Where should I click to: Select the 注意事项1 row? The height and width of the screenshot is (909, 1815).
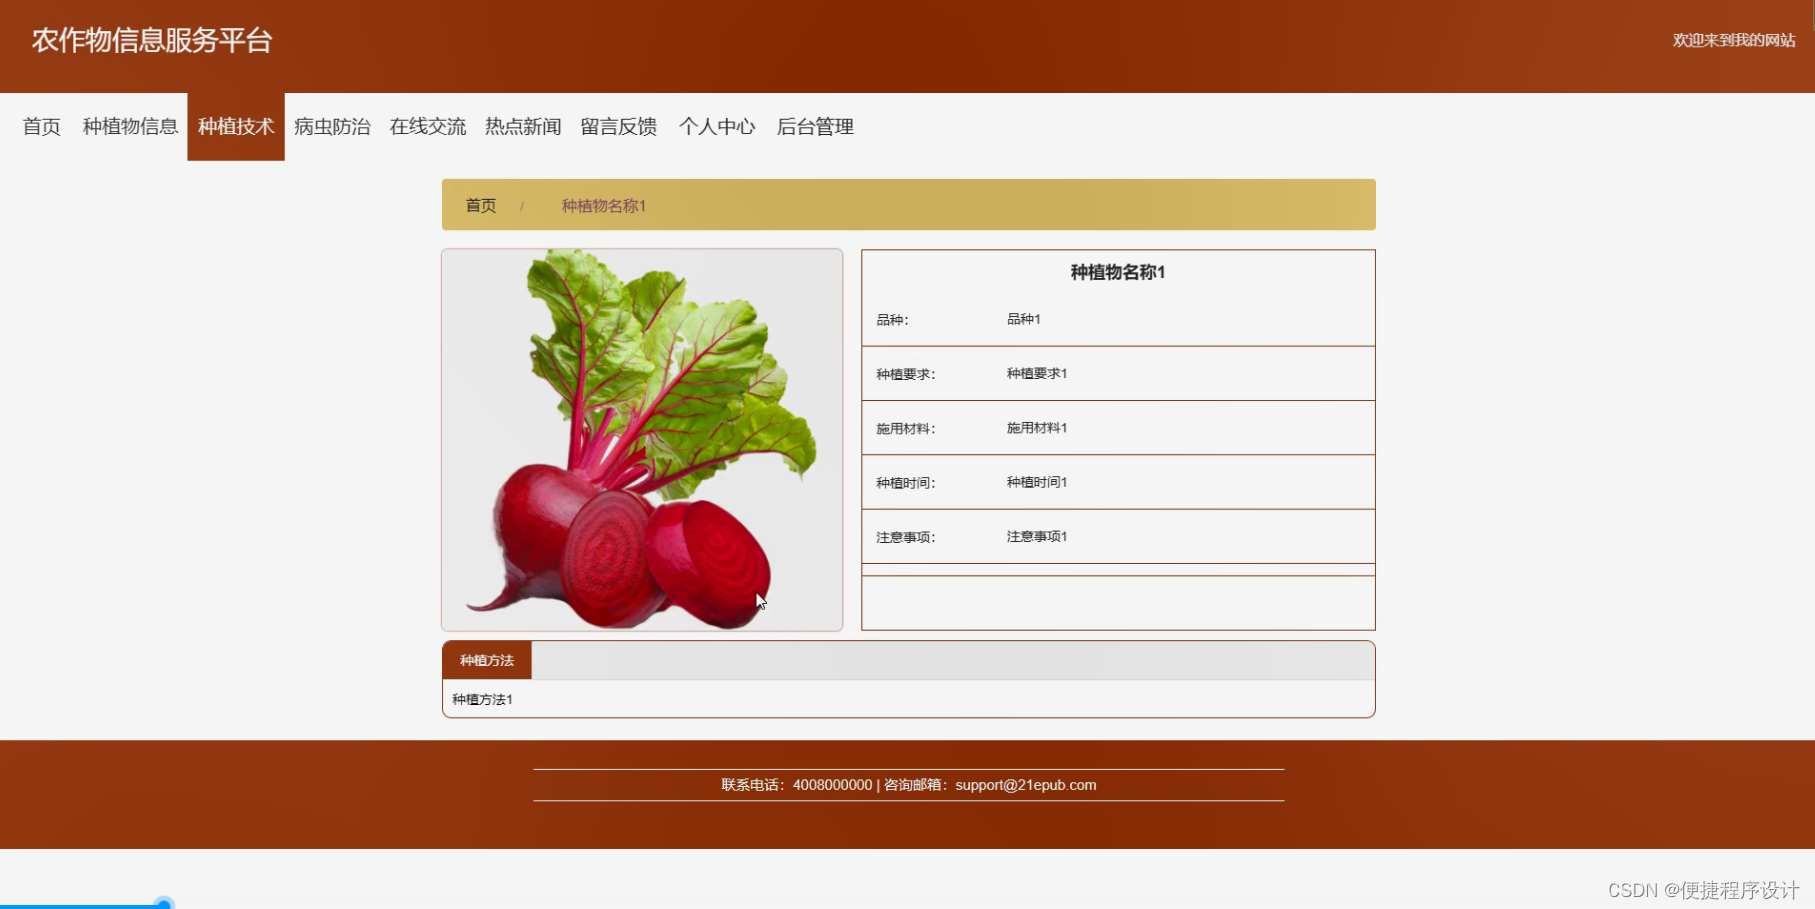(1036, 536)
